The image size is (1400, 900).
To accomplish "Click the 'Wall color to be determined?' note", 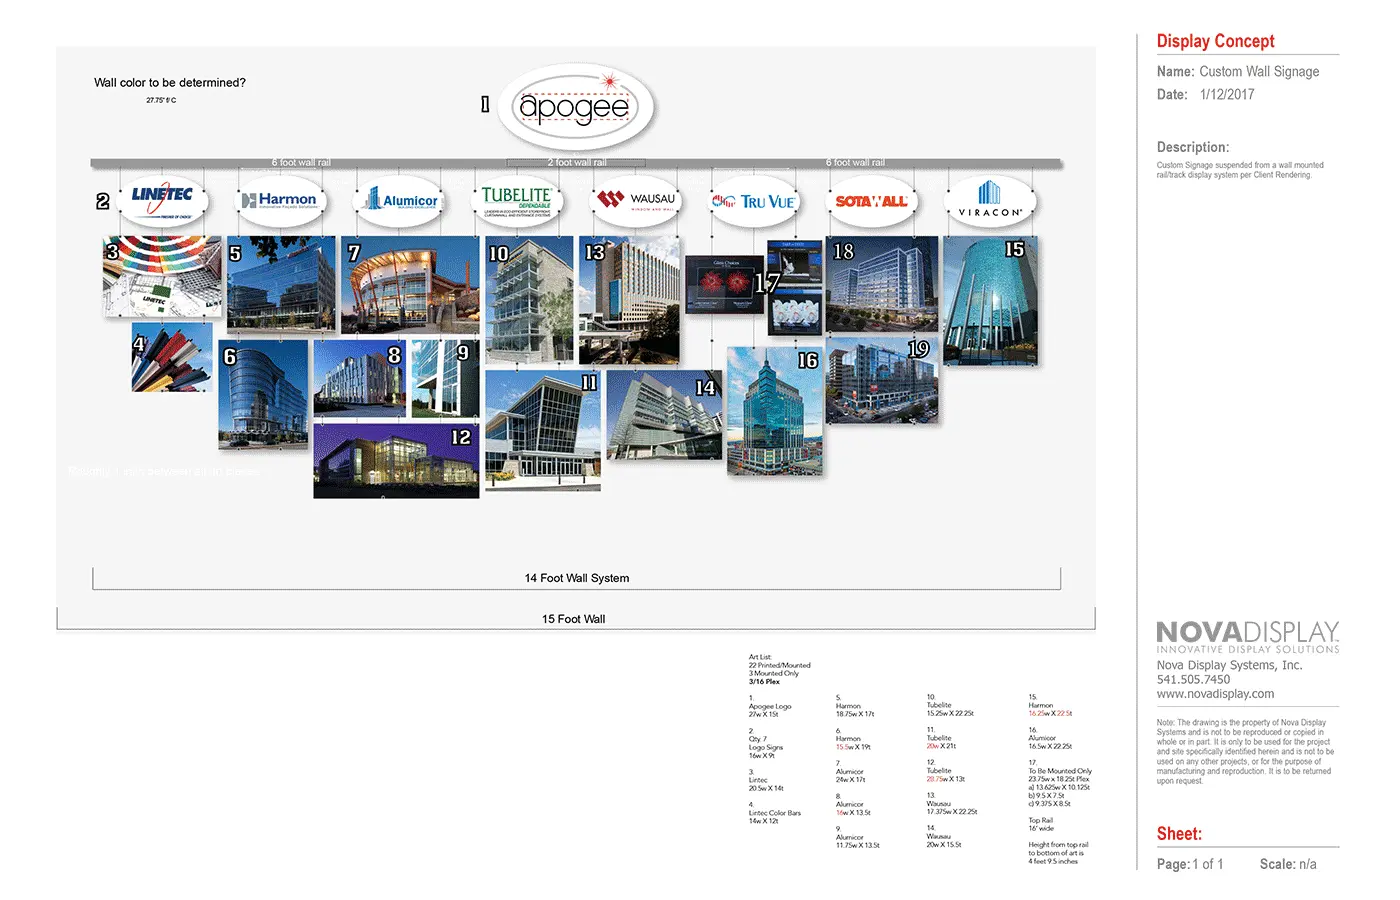I will (170, 83).
